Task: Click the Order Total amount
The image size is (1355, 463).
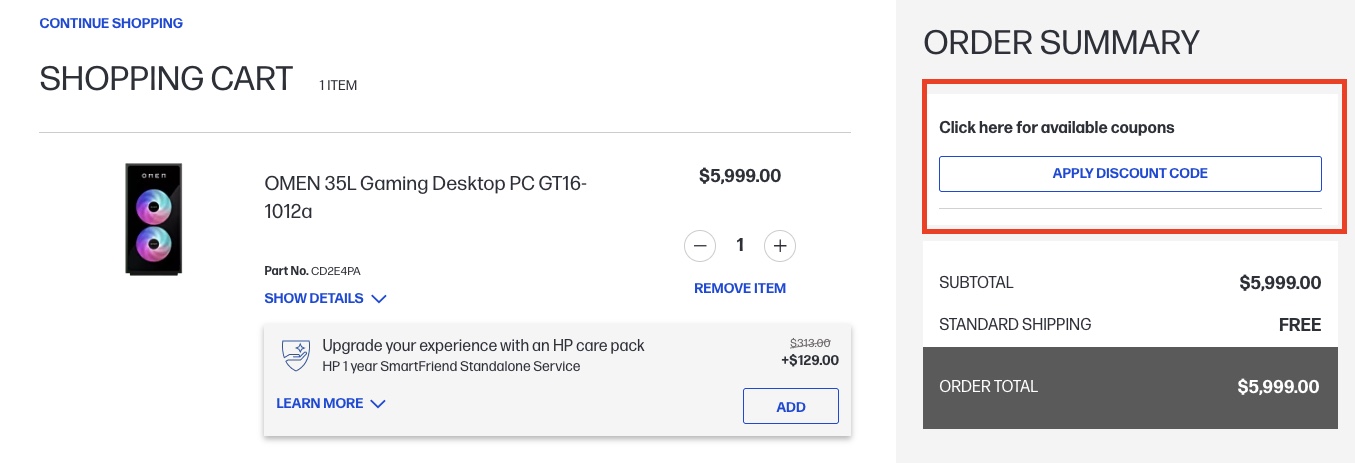Action: (x=1278, y=387)
